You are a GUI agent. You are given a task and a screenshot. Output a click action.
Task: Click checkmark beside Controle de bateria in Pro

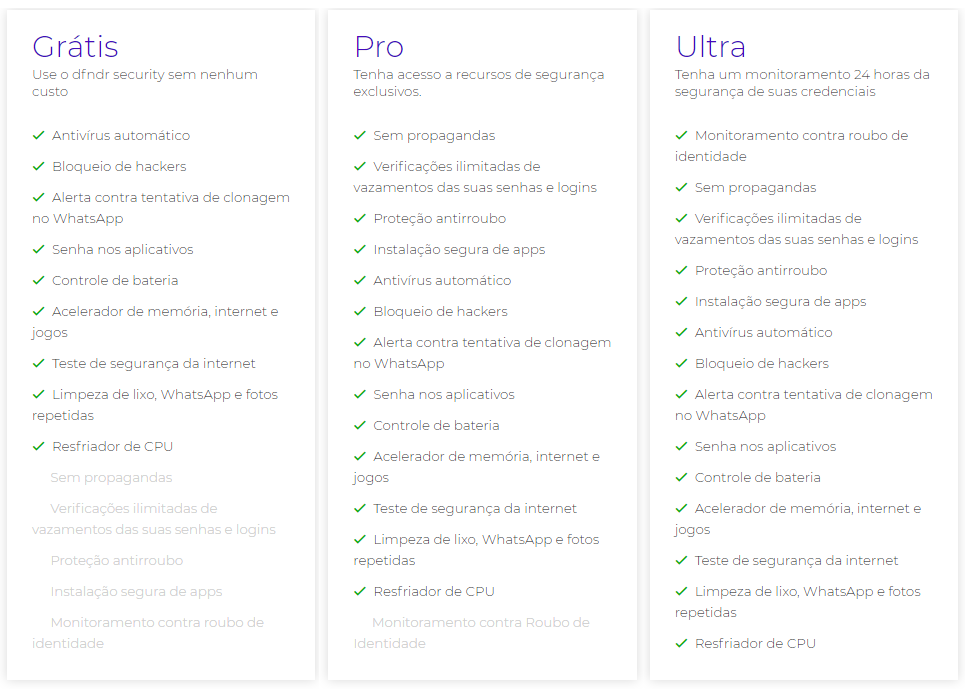pyautogui.click(x=360, y=425)
